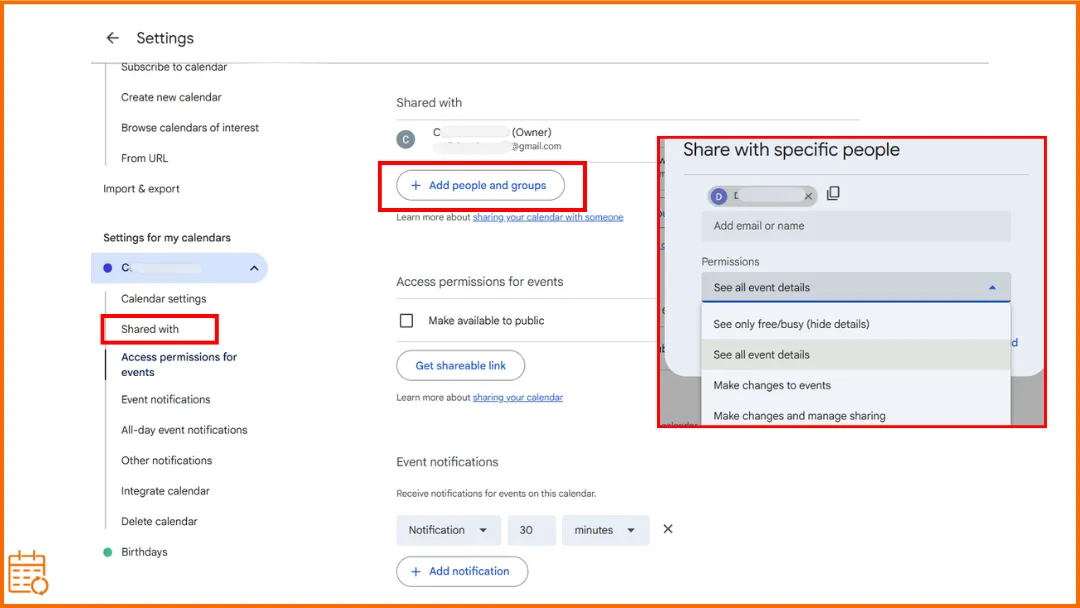Screen dimensions: 1080x608
Task: Open sharing your calendar with someone link
Action: click(x=548, y=217)
